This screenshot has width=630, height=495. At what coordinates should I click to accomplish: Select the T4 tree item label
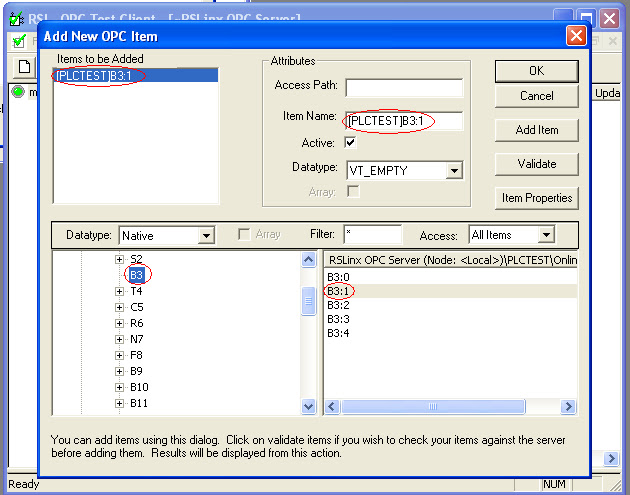(x=136, y=291)
